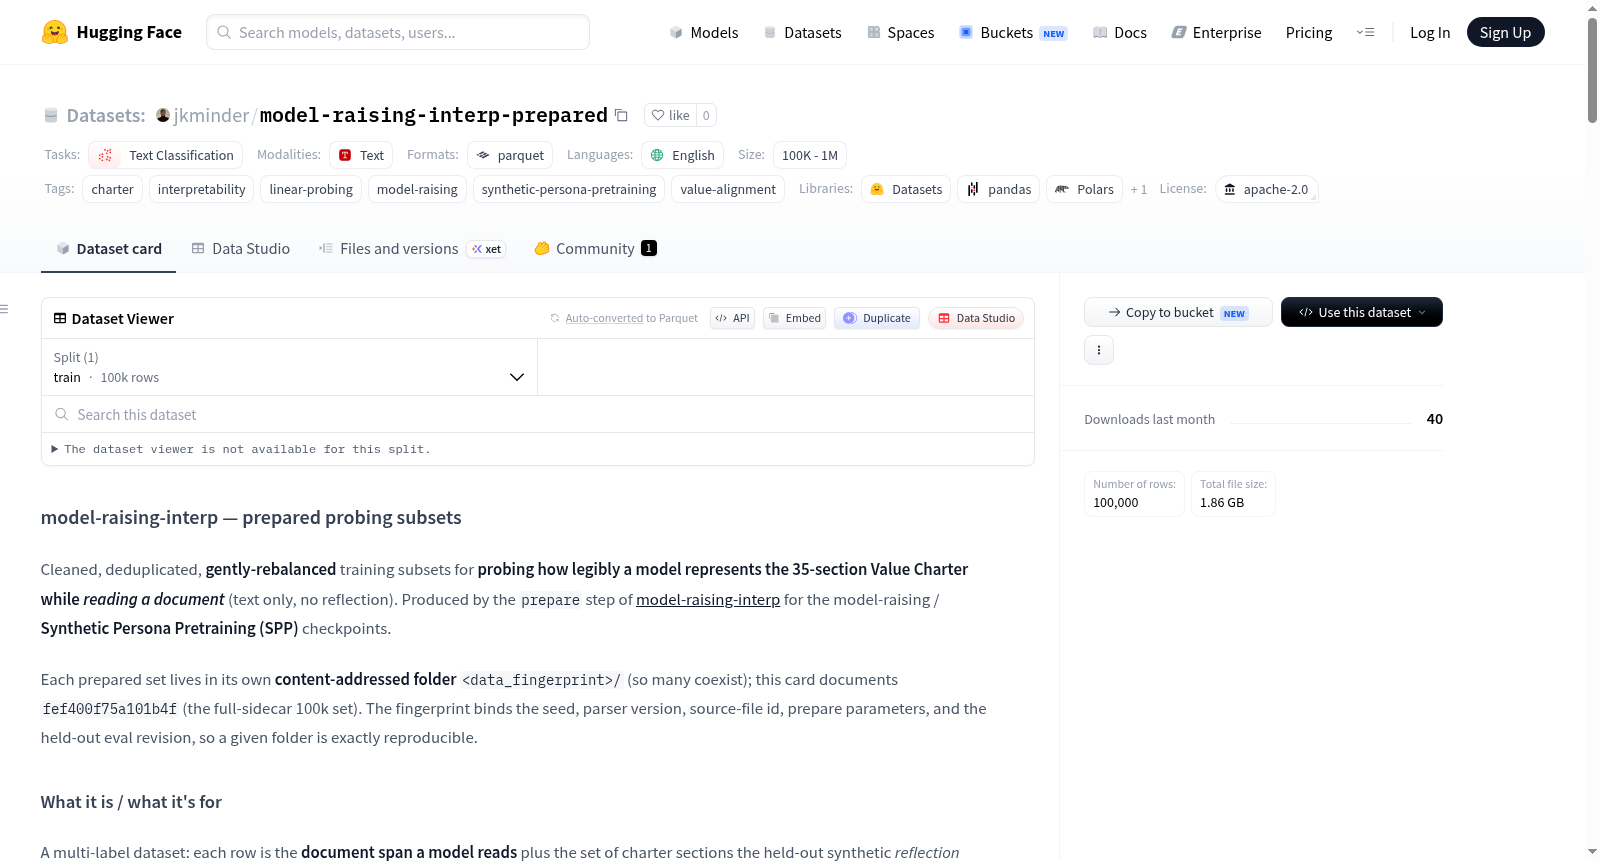This screenshot has width=1600, height=861.
Task: Select the 100K - 1M size tag
Action: (810, 155)
